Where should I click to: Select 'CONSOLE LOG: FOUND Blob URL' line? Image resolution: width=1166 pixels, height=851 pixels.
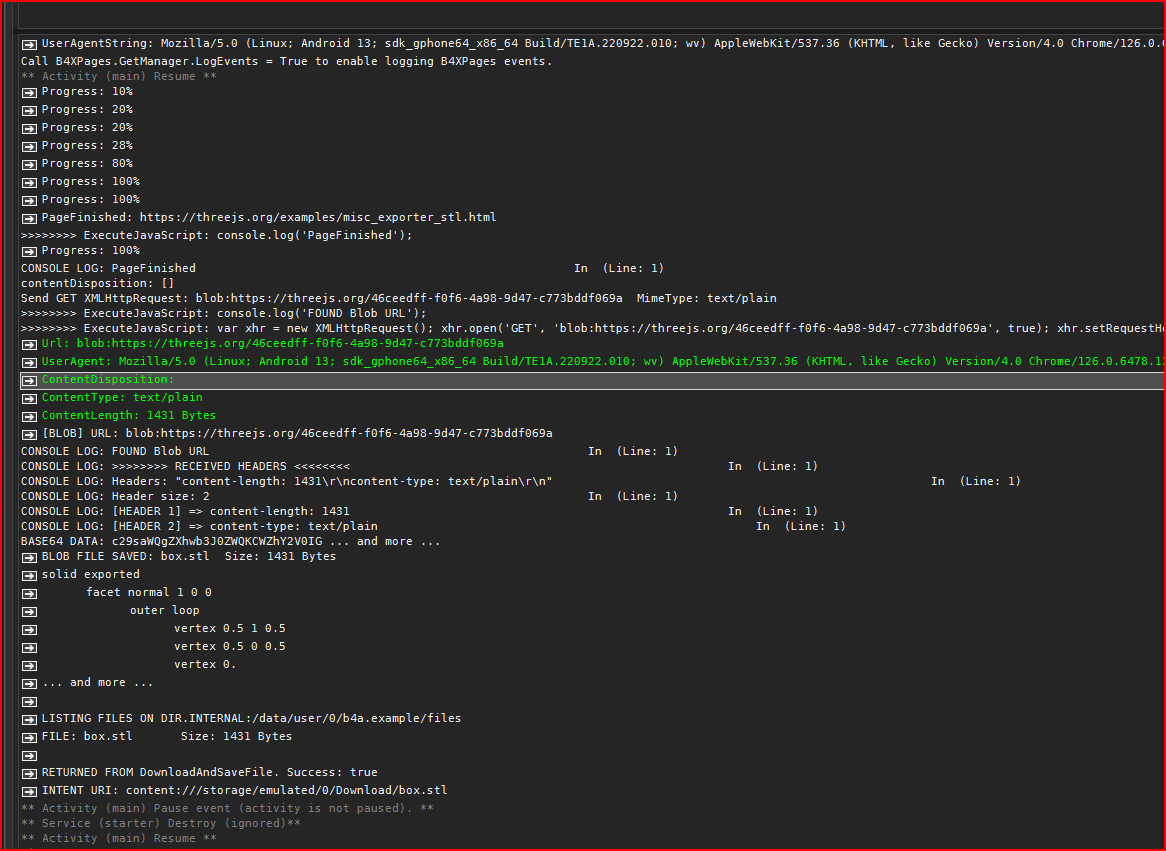pos(350,451)
